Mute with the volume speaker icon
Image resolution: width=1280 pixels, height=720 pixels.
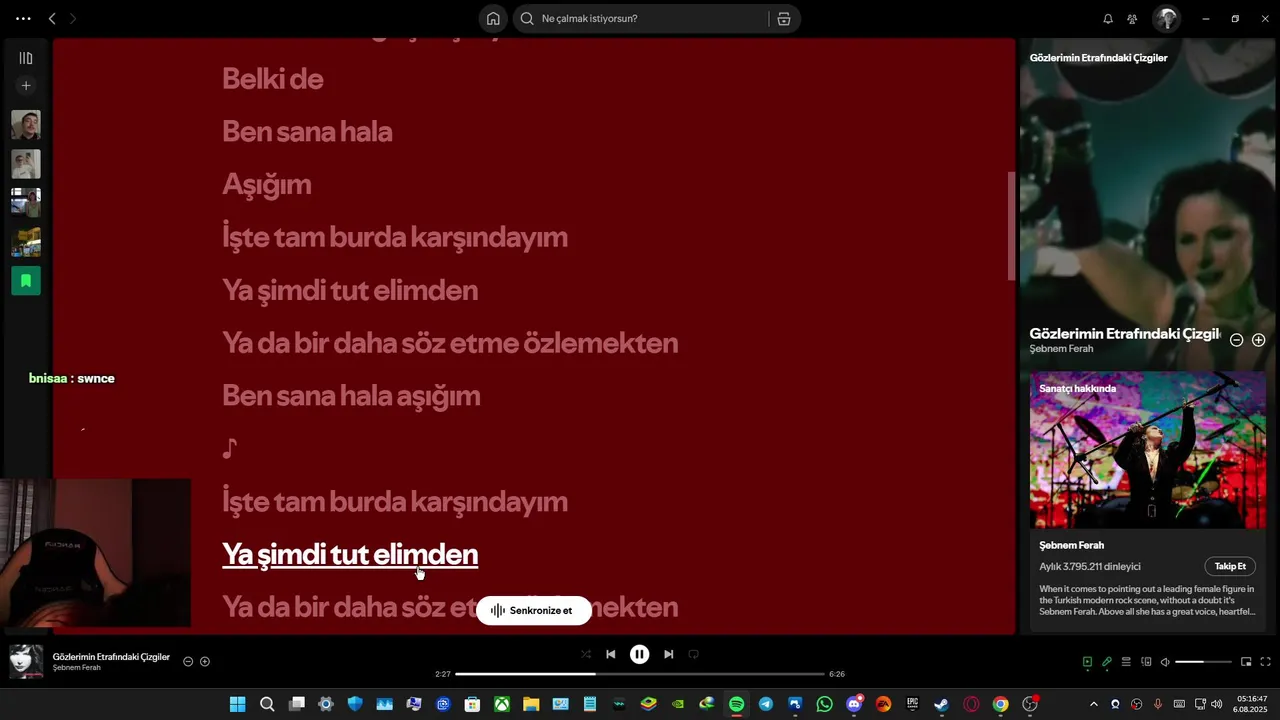[1165, 662]
